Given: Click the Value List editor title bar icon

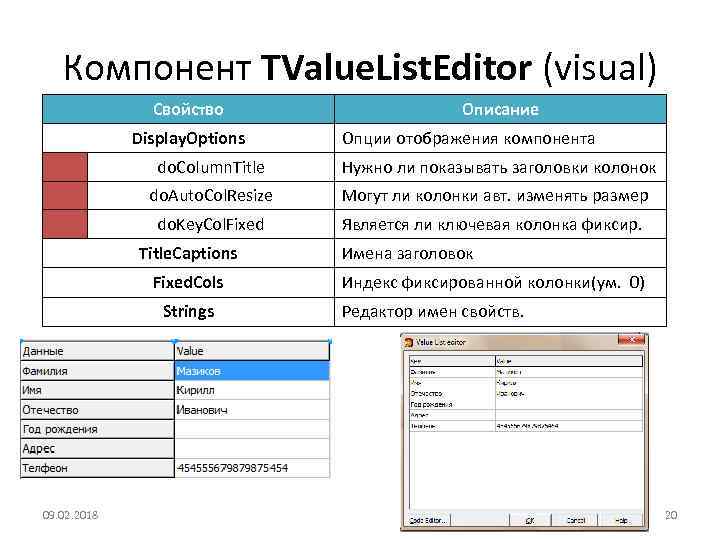Looking at the screenshot, I should click(408, 343).
